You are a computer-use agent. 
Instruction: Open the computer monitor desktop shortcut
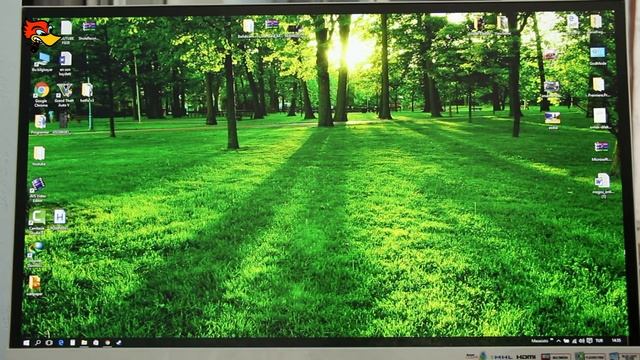point(42,60)
